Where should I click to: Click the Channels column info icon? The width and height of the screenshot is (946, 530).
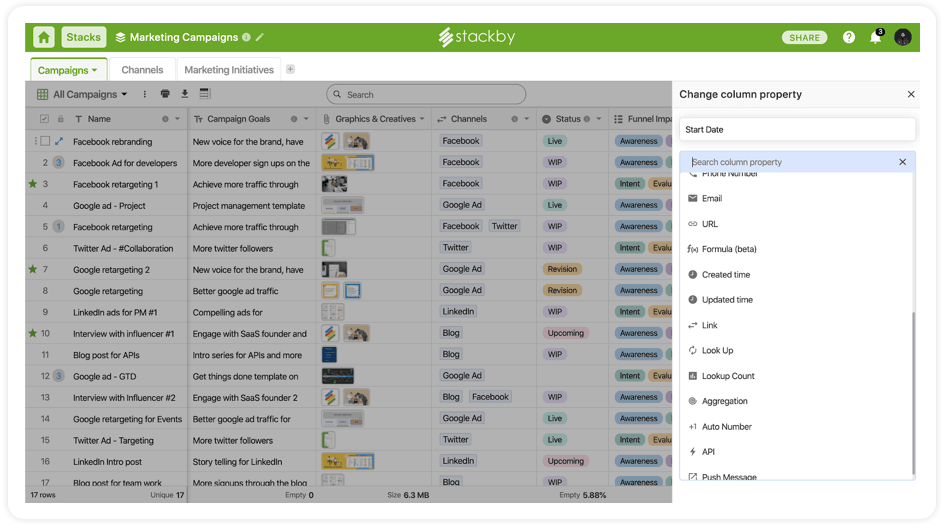[515, 119]
